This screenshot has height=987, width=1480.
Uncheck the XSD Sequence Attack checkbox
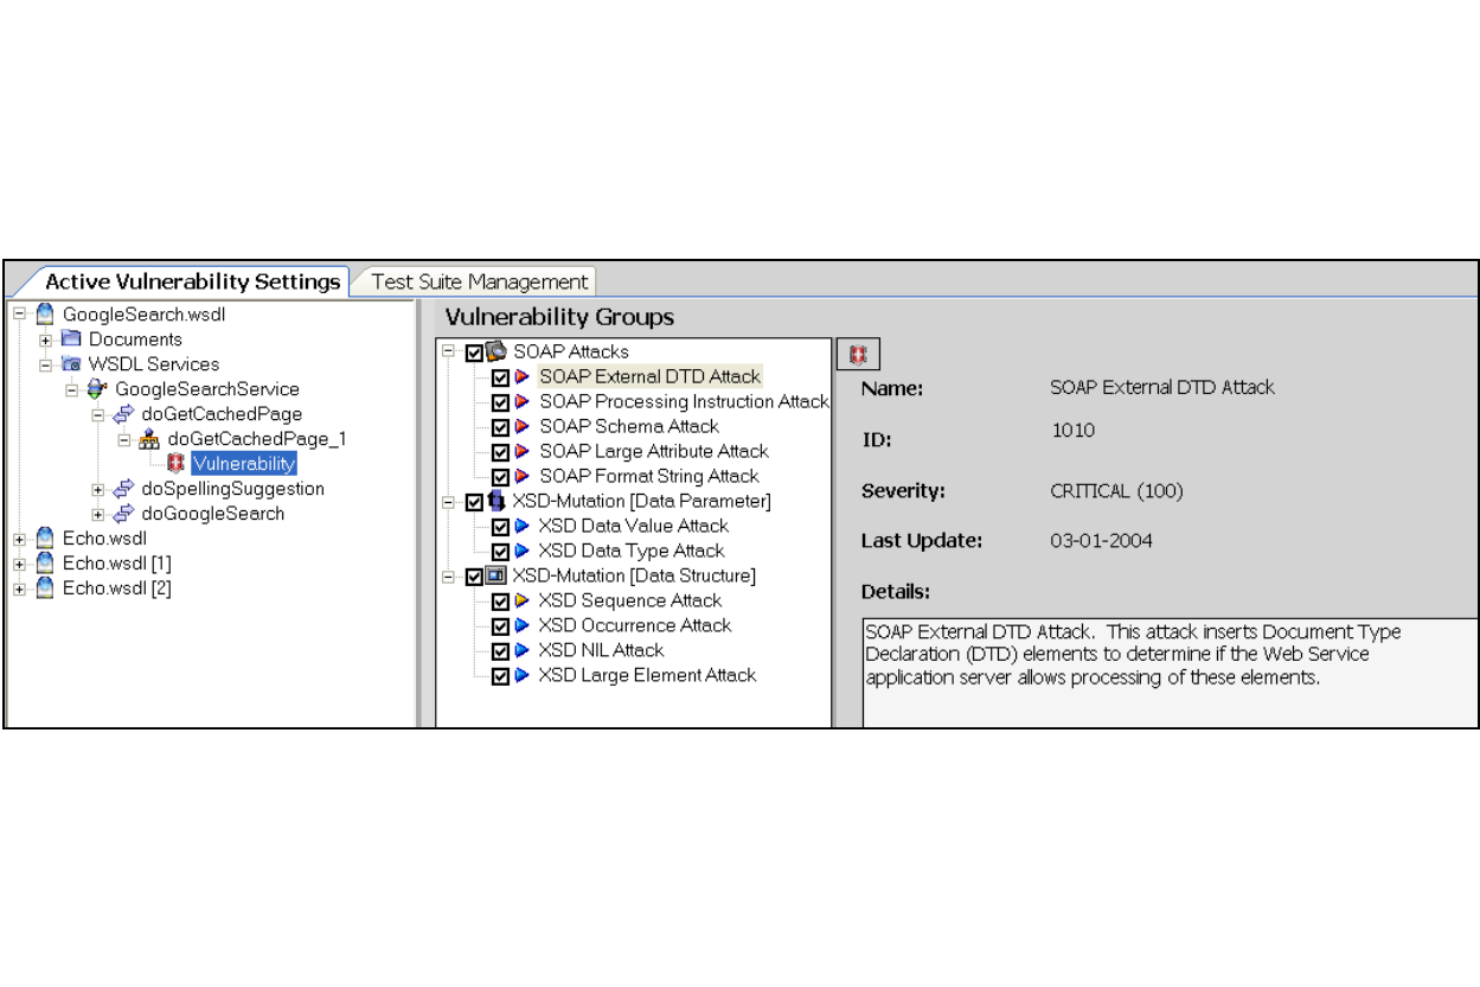(501, 602)
